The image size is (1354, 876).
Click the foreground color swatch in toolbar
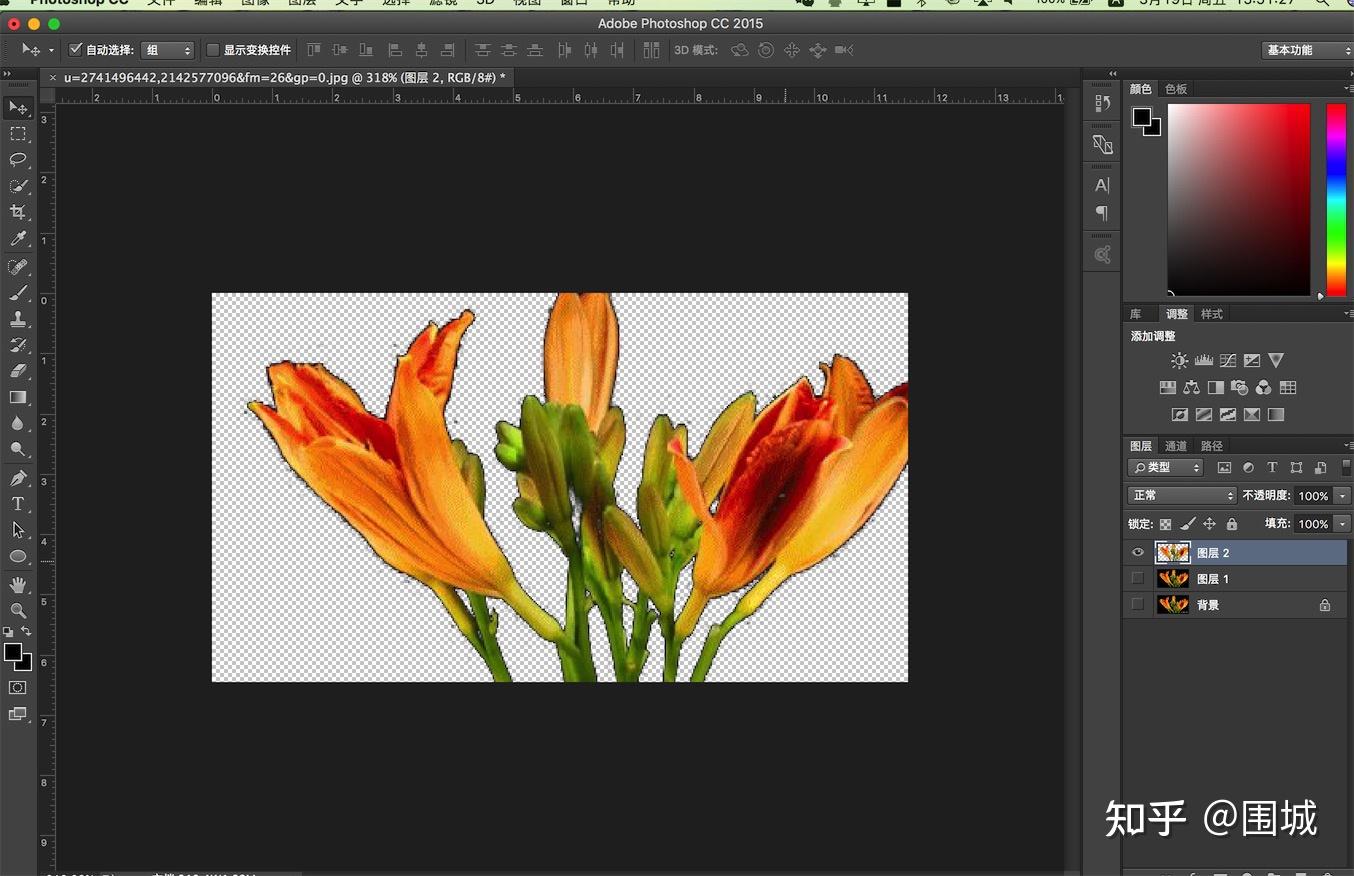[12, 653]
